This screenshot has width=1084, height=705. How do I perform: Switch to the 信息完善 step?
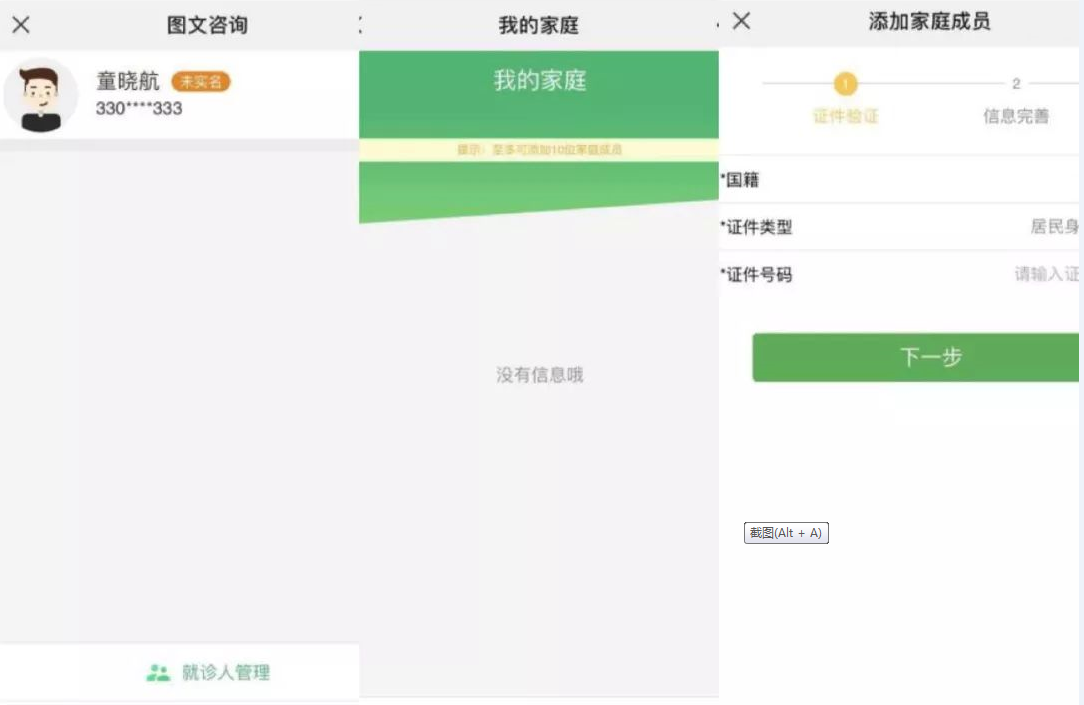(x=1016, y=116)
